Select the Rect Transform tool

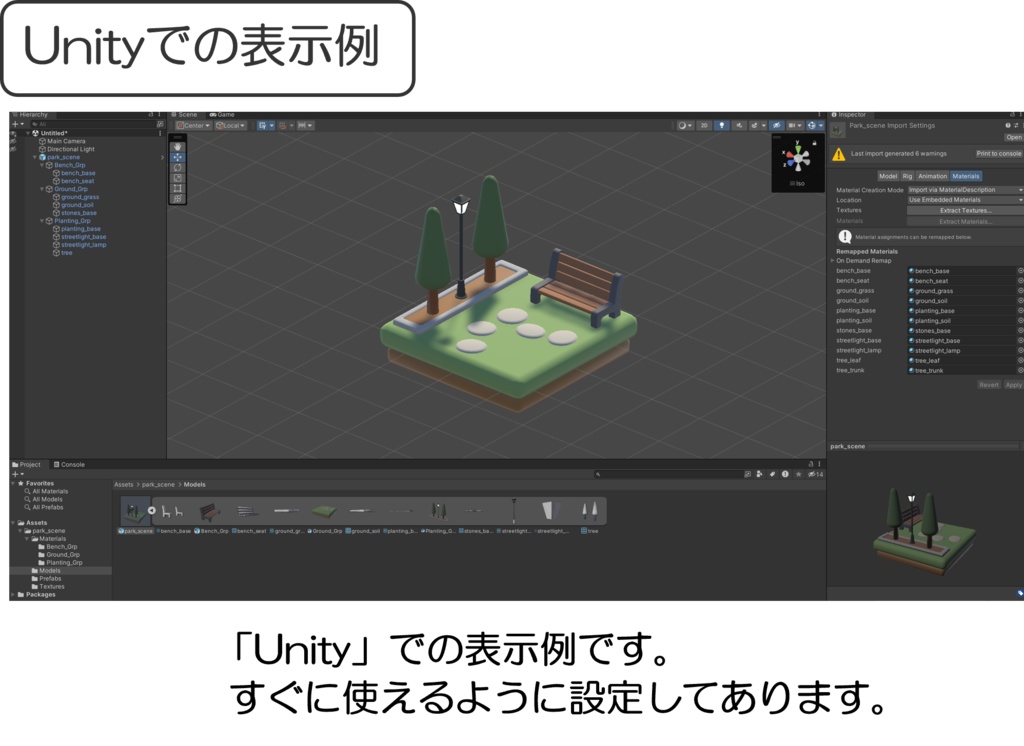[178, 188]
